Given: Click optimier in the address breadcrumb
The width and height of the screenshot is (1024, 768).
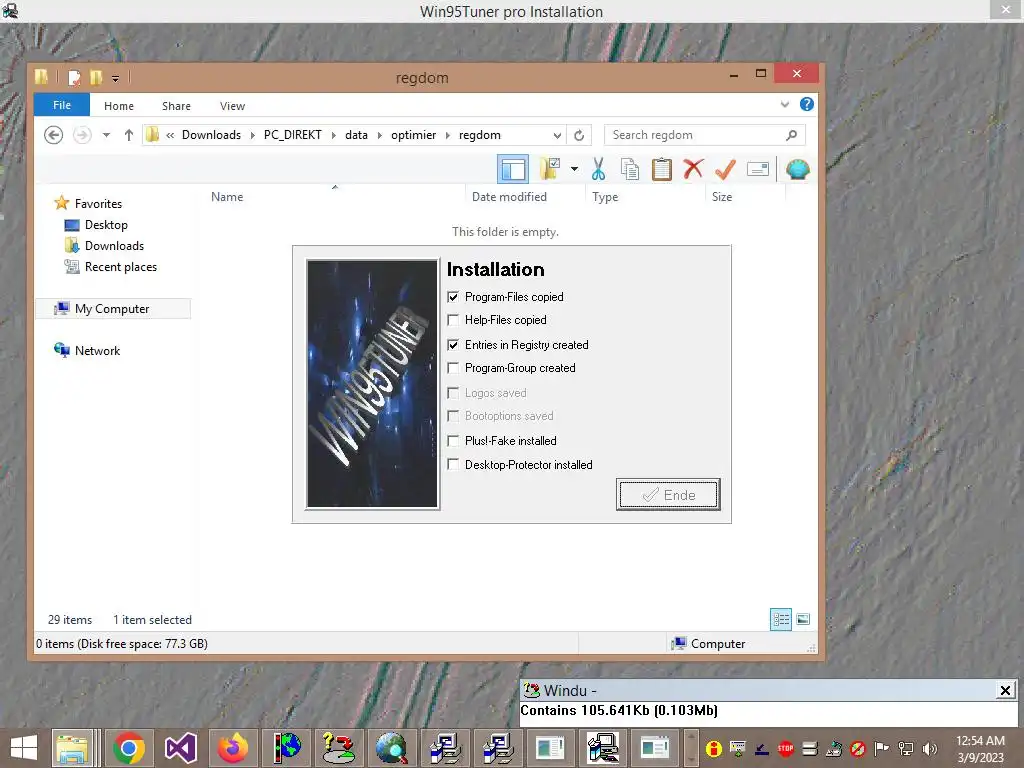Looking at the screenshot, I should (x=413, y=135).
